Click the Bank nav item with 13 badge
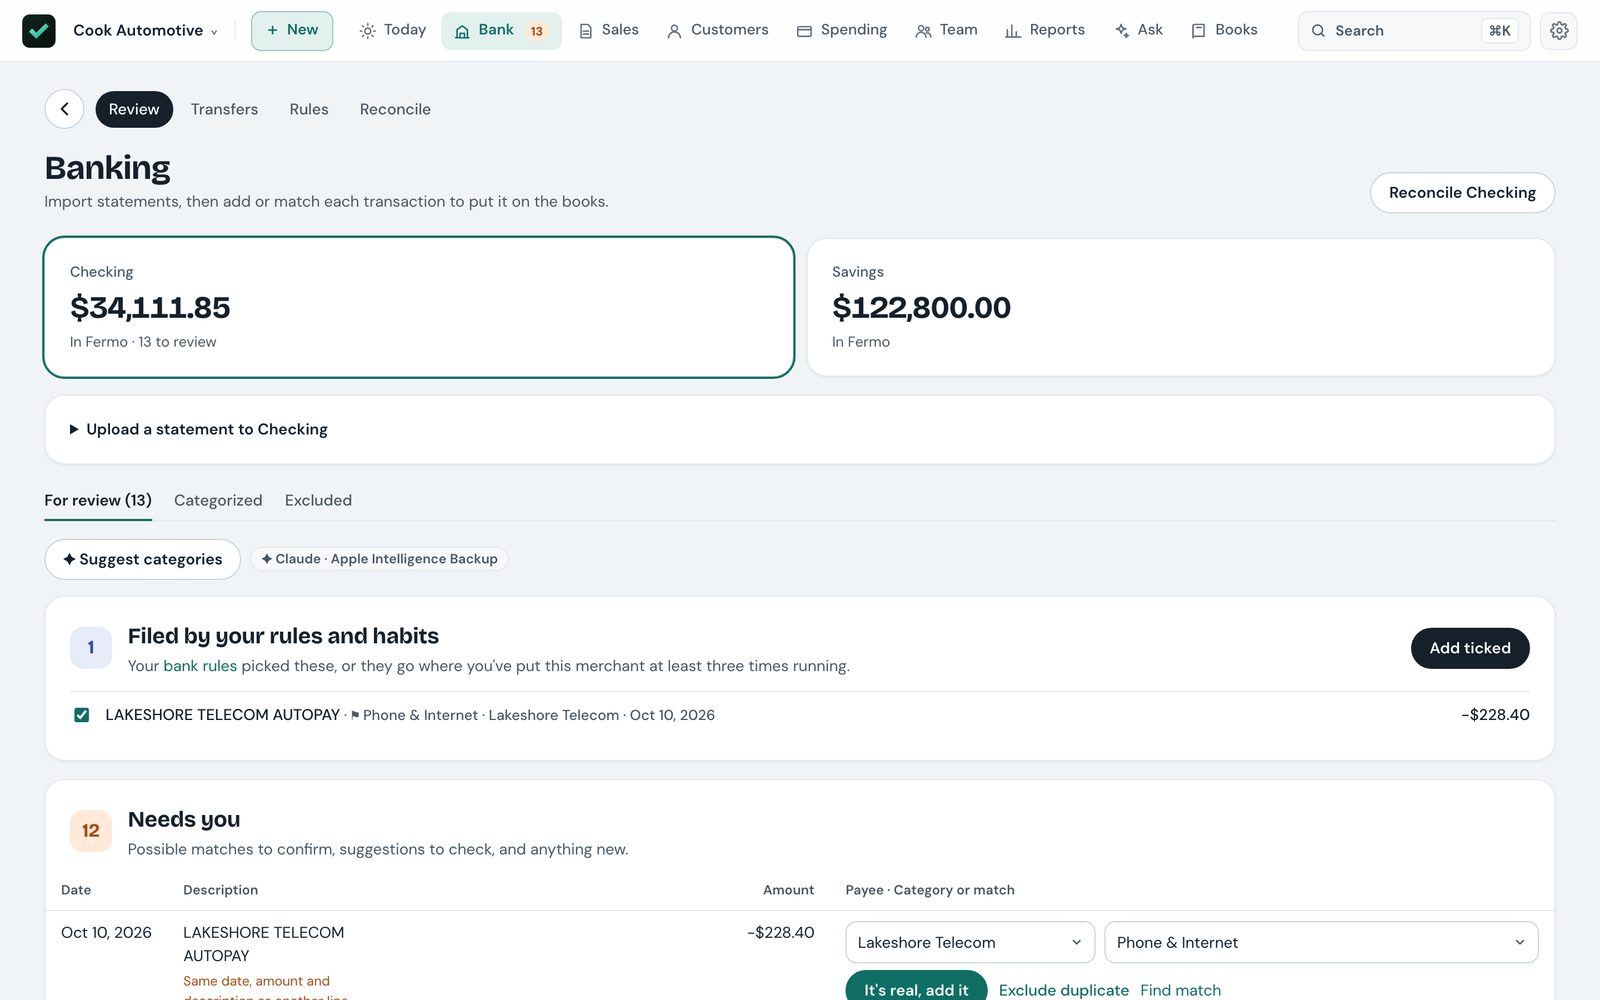Image resolution: width=1600 pixels, height=1000 pixels. click(x=501, y=31)
